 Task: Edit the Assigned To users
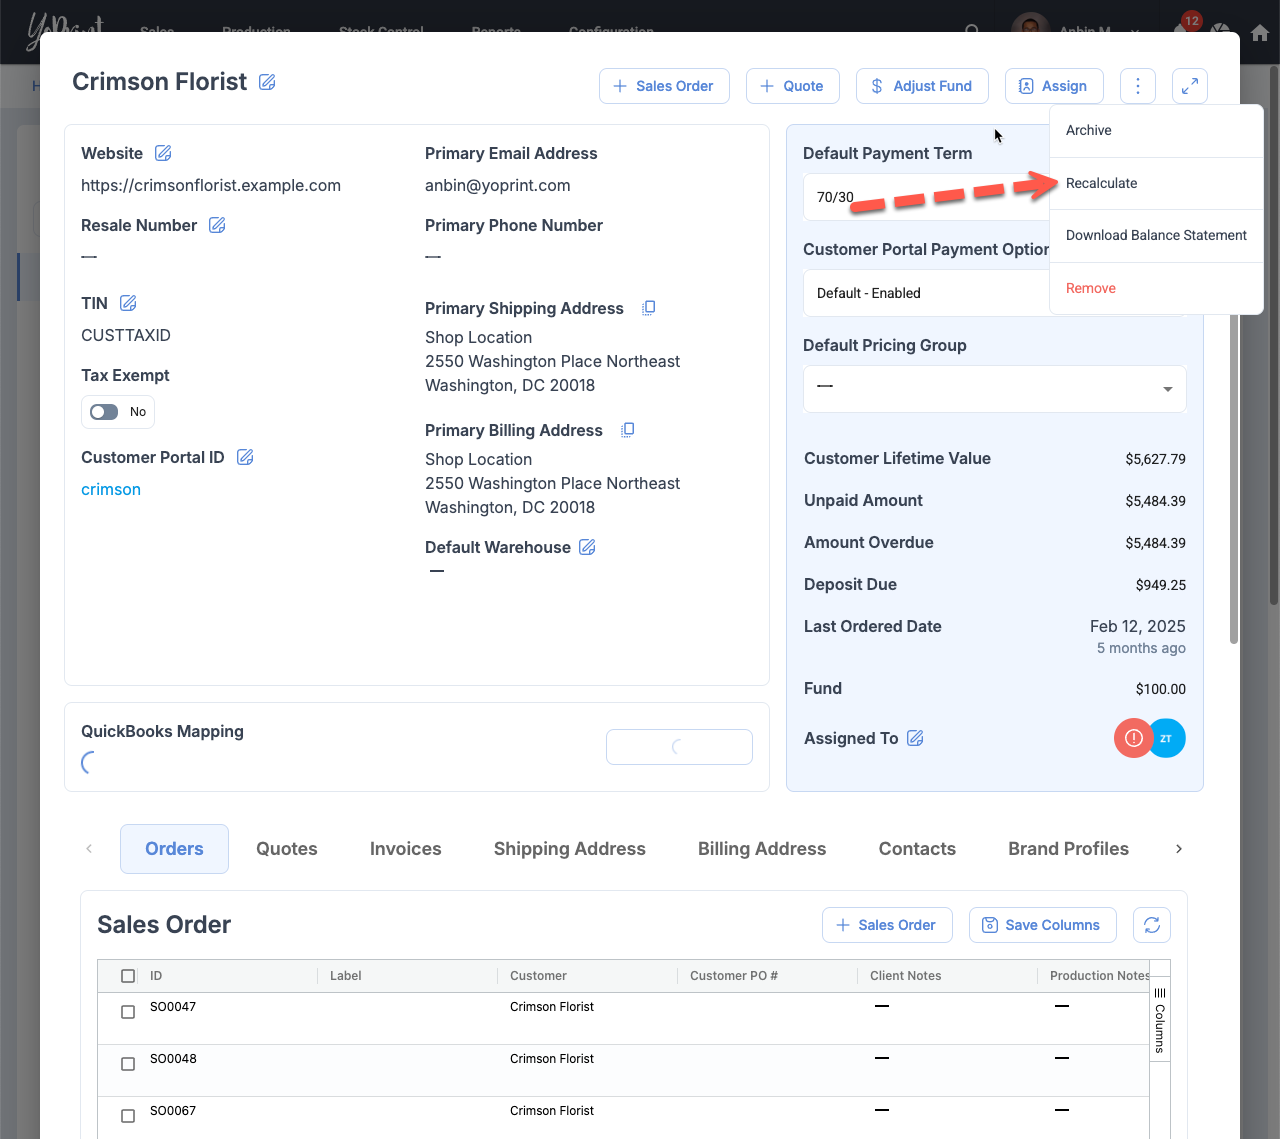(x=915, y=738)
